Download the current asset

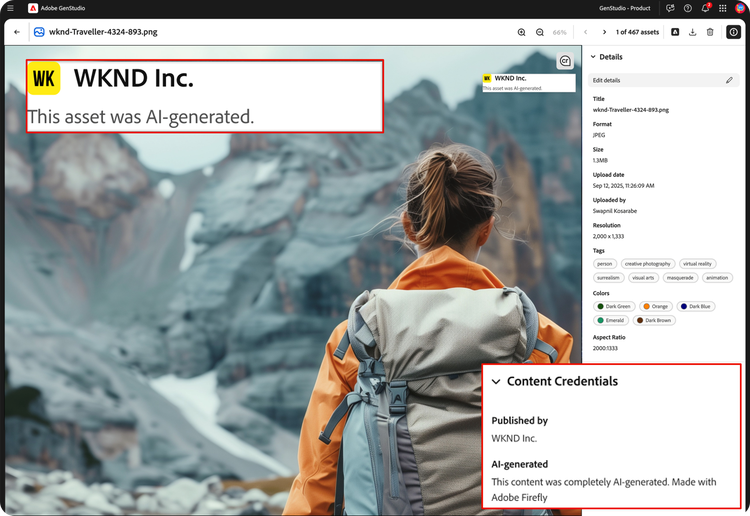(692, 32)
